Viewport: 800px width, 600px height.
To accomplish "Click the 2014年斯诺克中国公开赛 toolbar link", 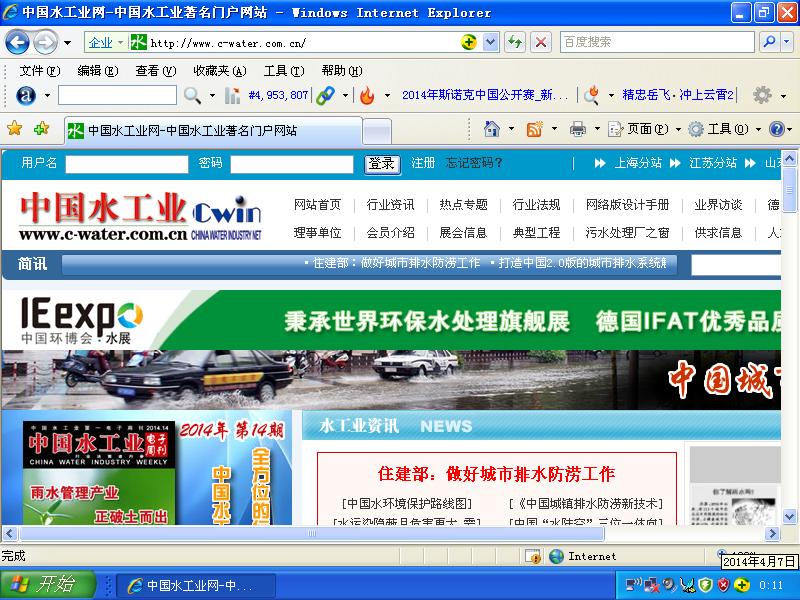I will (485, 95).
